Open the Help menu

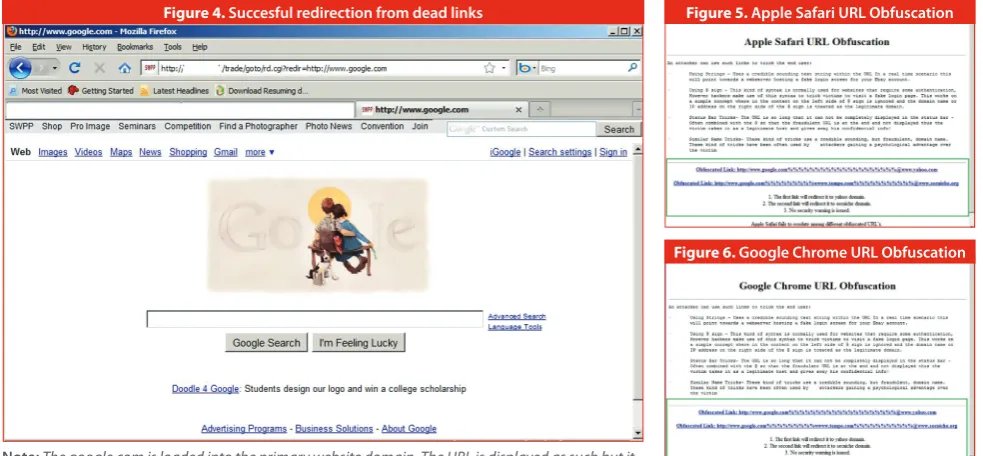pos(199,47)
